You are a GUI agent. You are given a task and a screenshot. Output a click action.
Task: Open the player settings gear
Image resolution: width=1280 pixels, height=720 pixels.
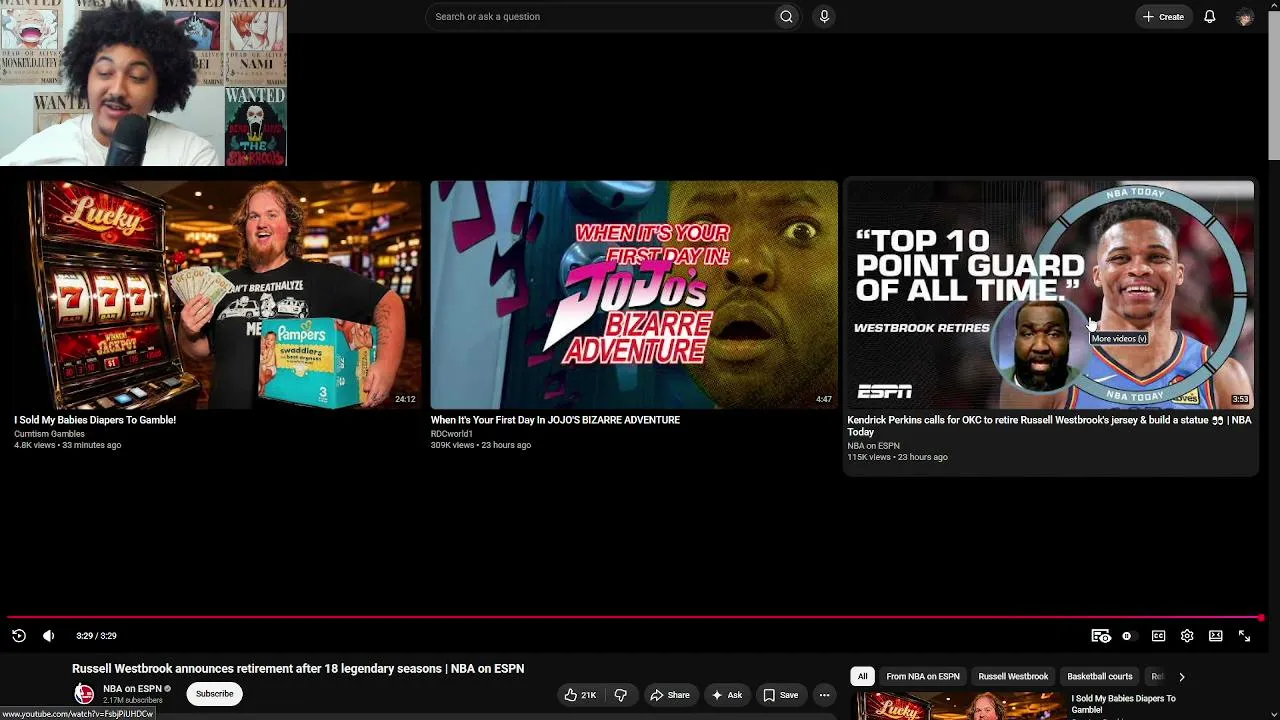1187,636
